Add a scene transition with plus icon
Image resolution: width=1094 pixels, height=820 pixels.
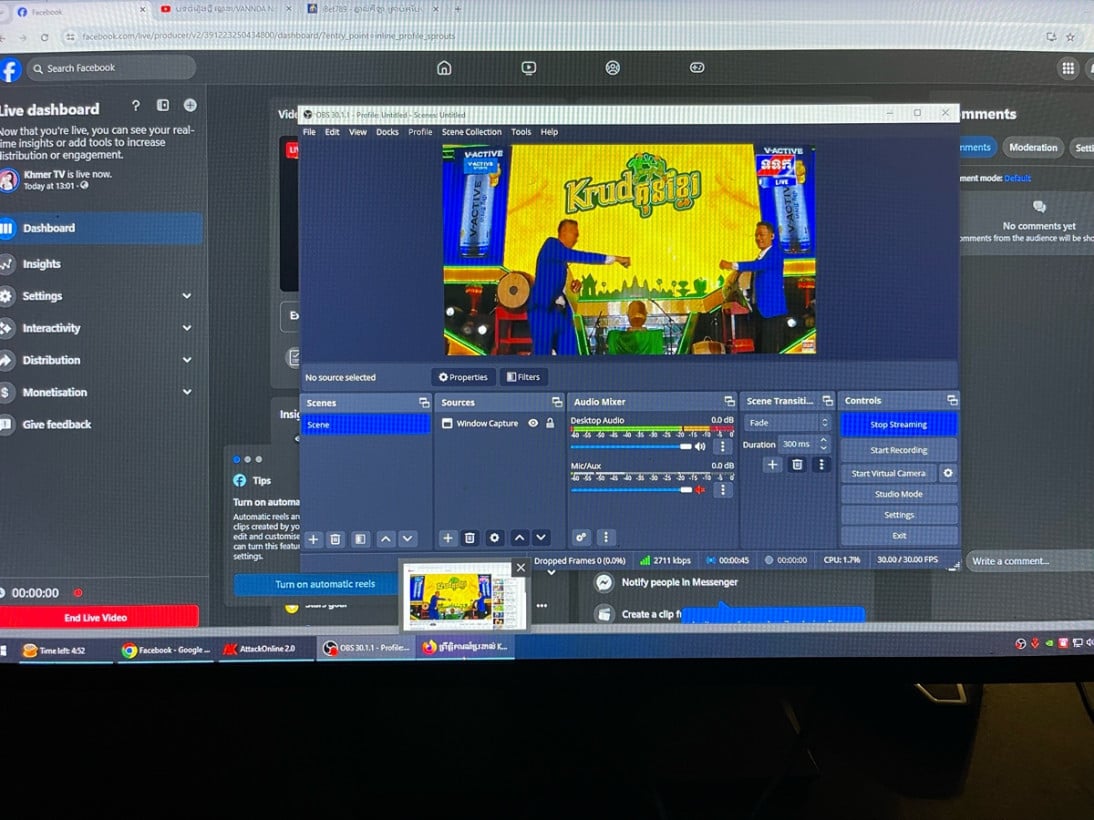772,465
